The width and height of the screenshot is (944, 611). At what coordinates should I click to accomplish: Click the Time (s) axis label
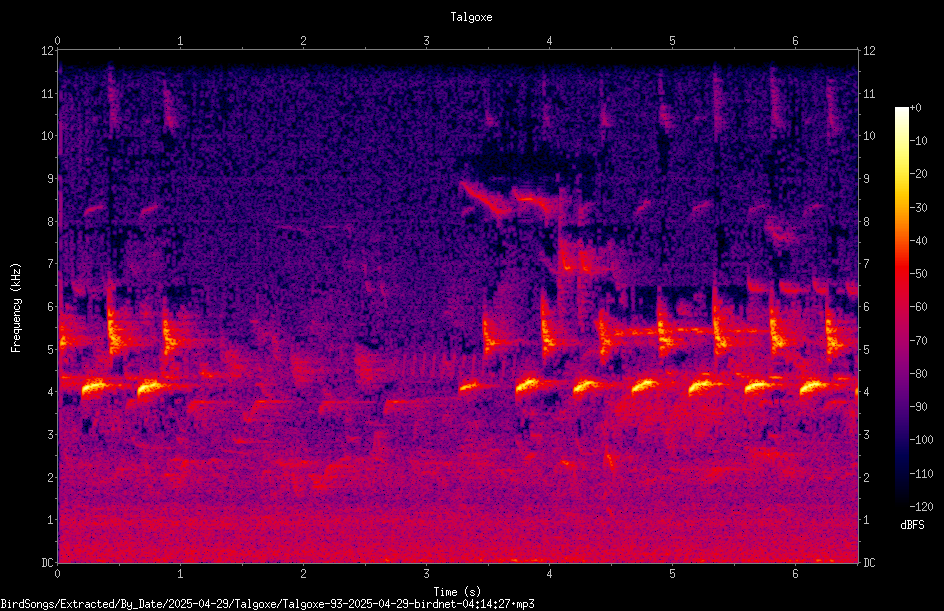[457, 592]
